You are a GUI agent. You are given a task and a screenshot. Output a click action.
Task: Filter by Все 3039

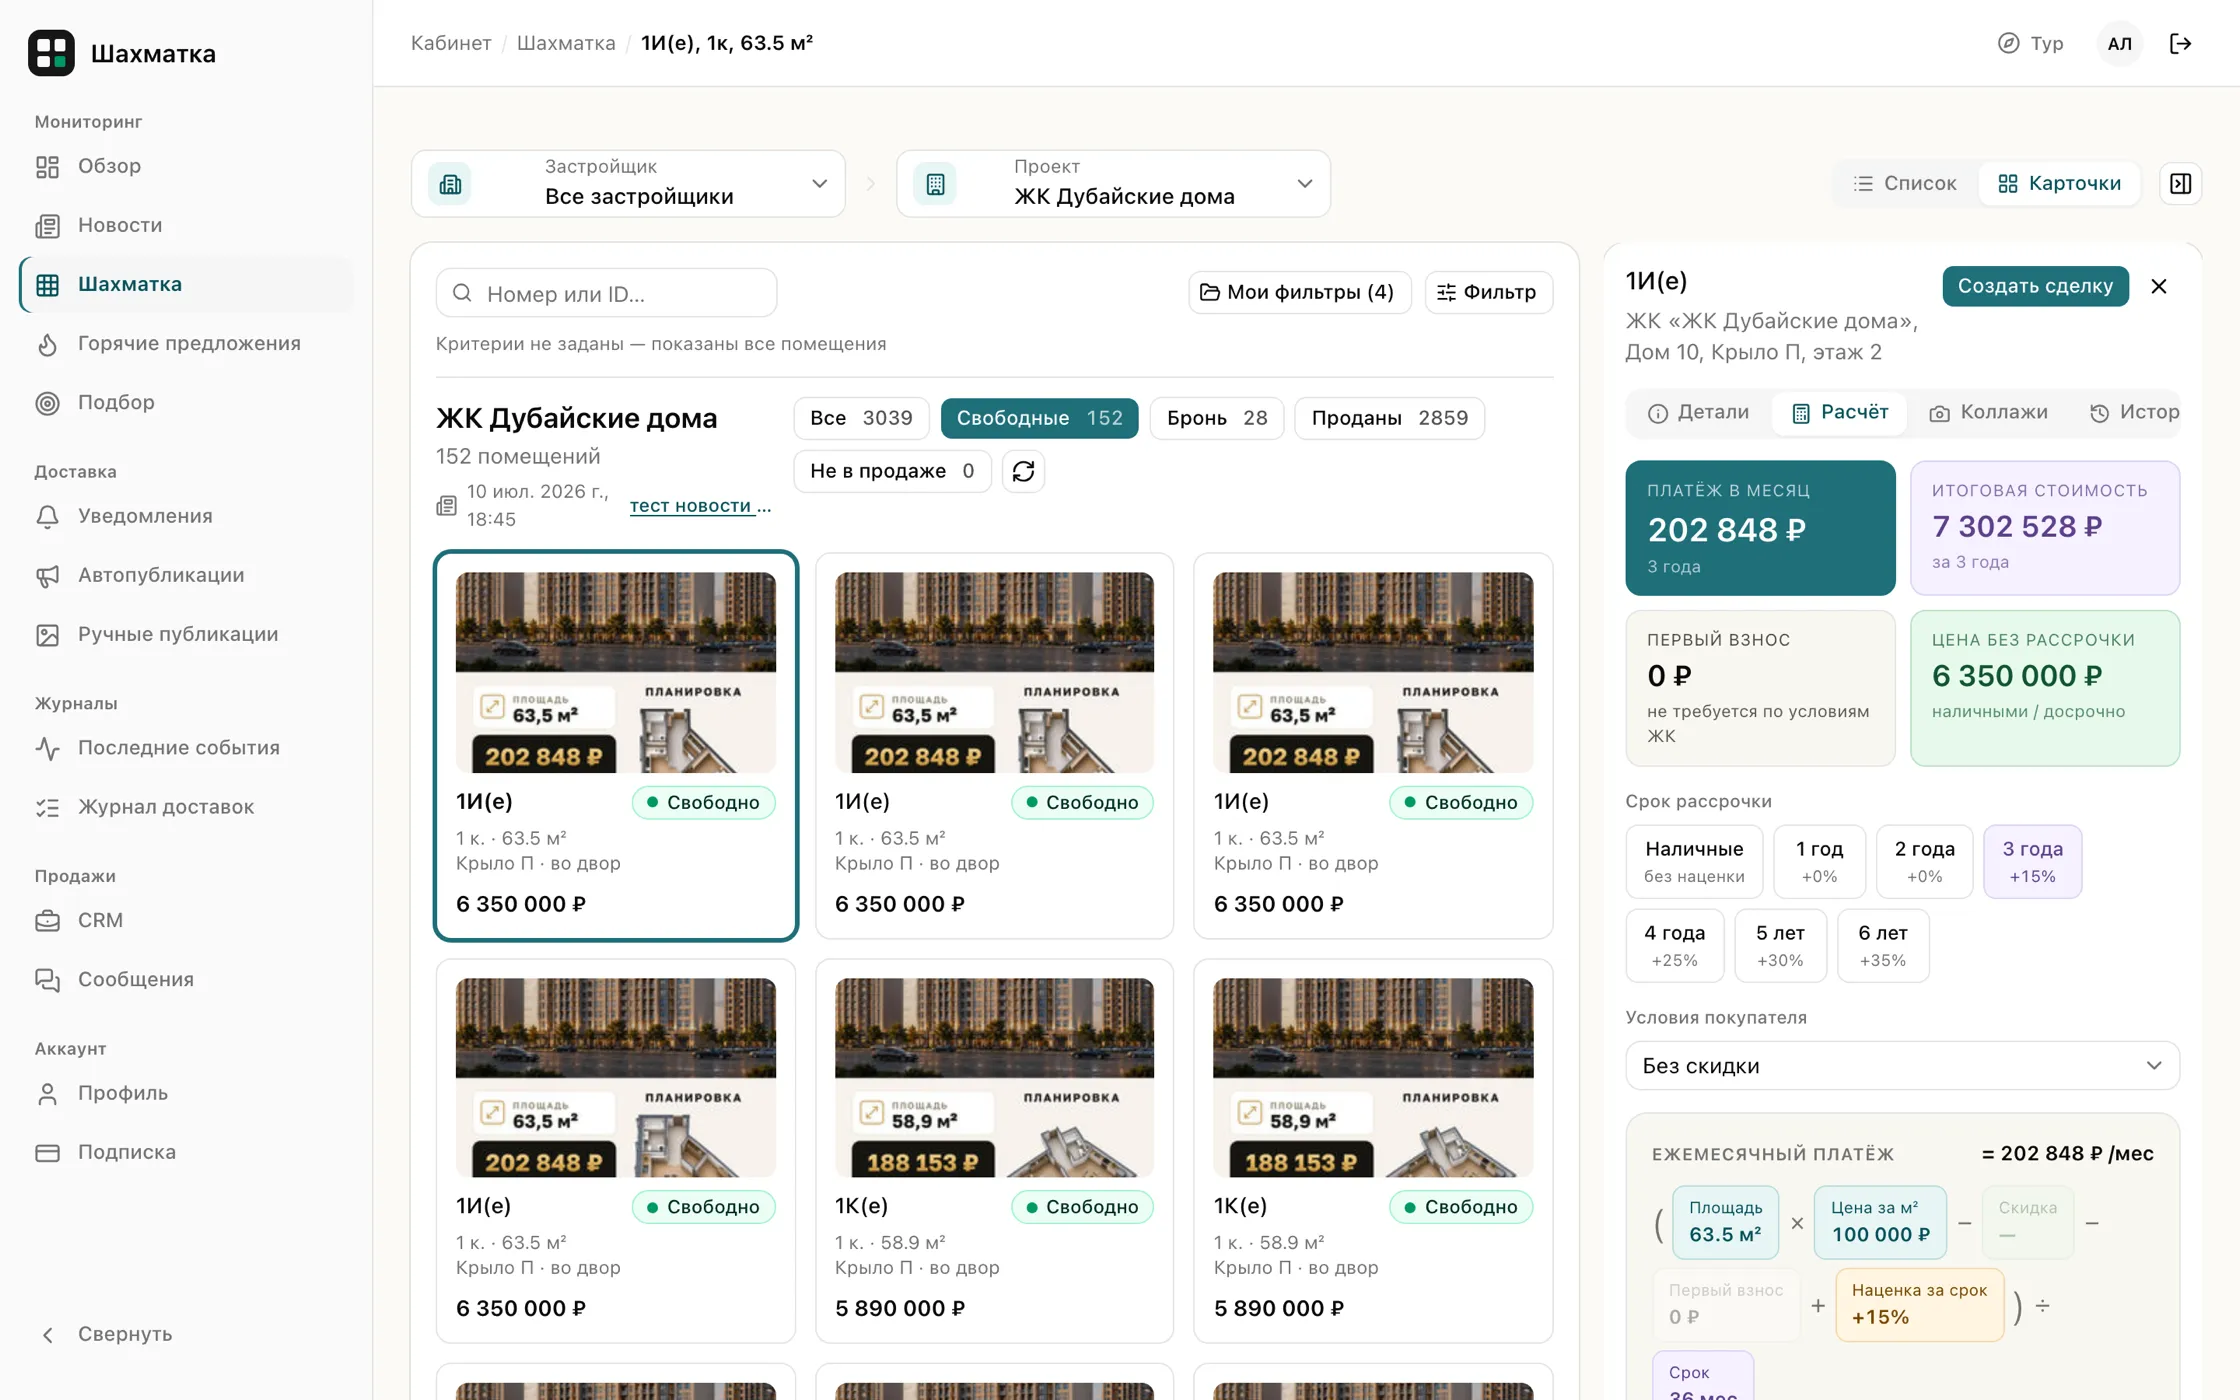pos(861,418)
